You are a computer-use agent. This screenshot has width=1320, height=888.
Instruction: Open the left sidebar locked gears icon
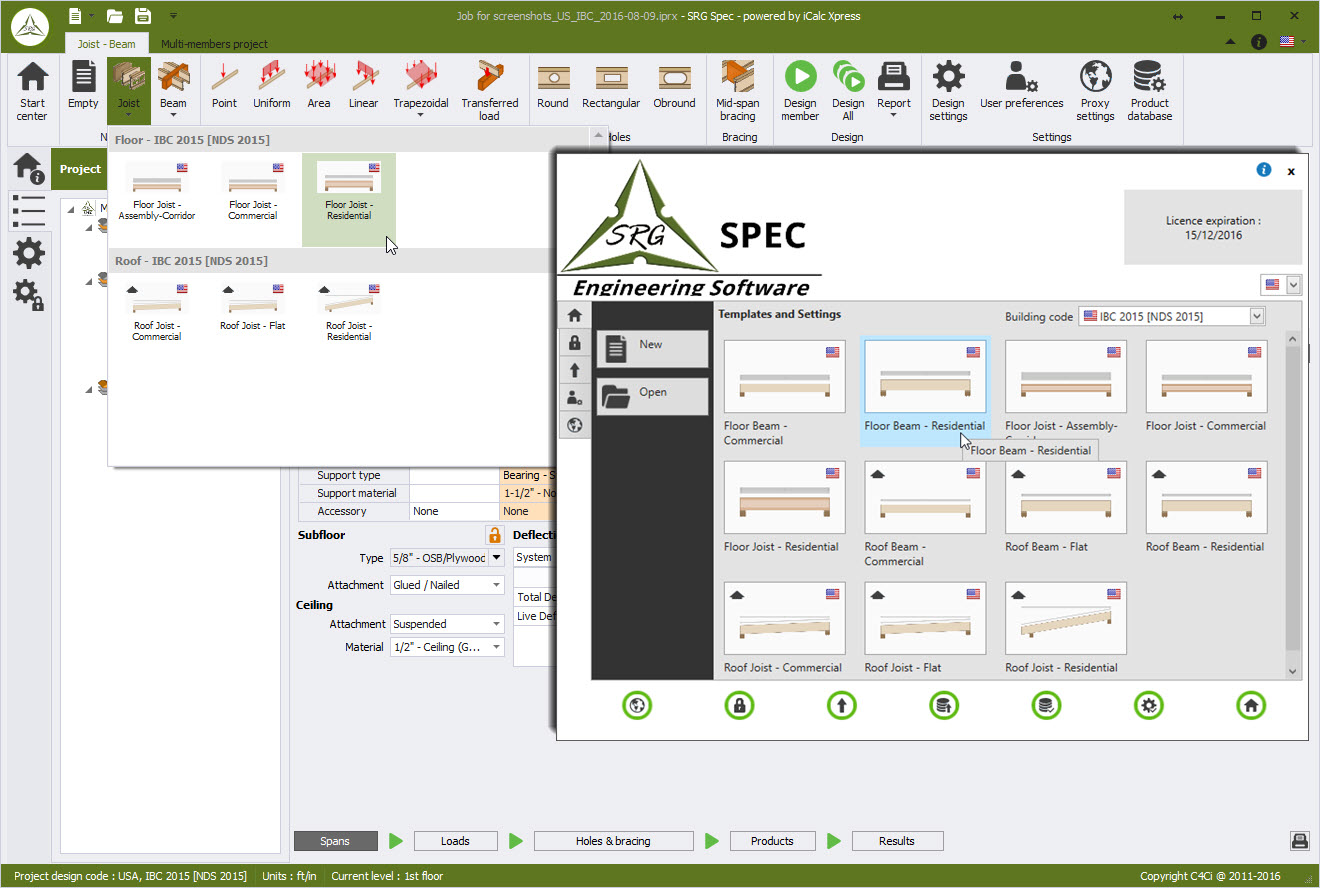tap(28, 295)
